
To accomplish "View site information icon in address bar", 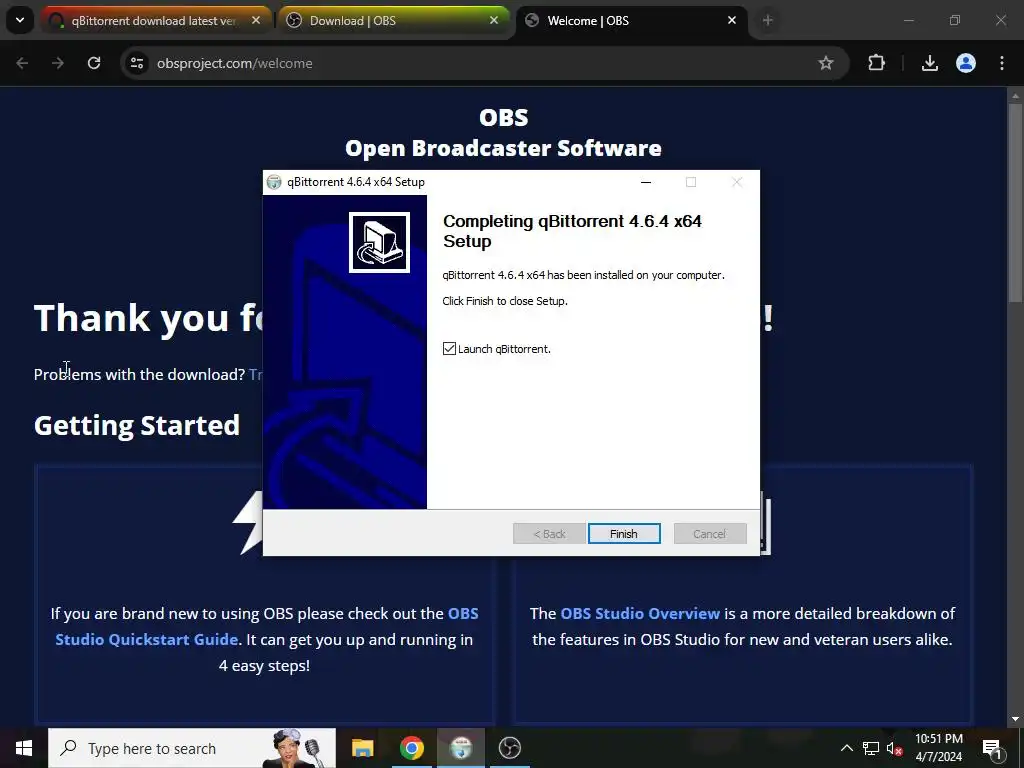I will pos(137,63).
